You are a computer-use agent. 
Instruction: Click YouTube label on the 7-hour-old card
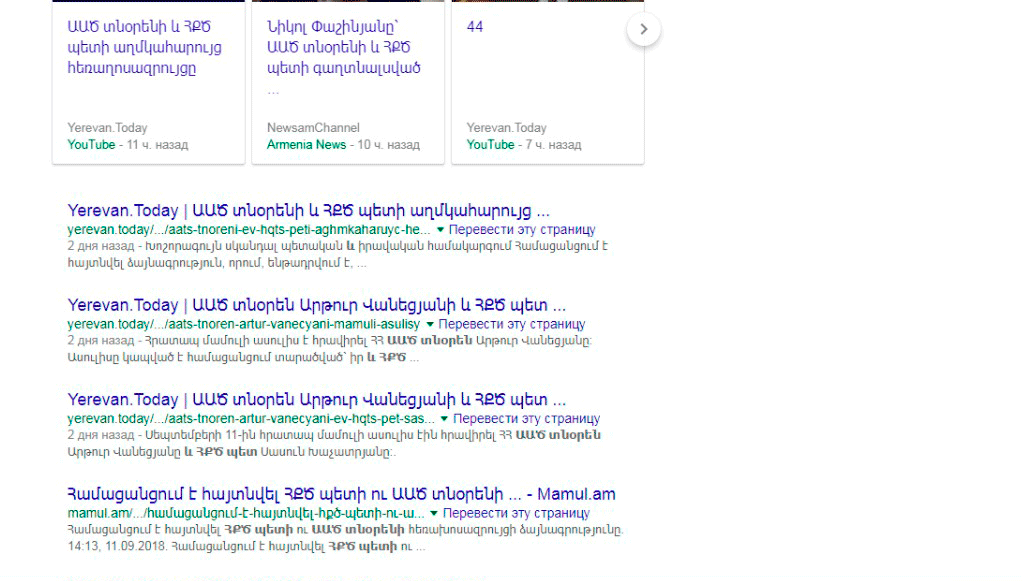click(x=490, y=145)
